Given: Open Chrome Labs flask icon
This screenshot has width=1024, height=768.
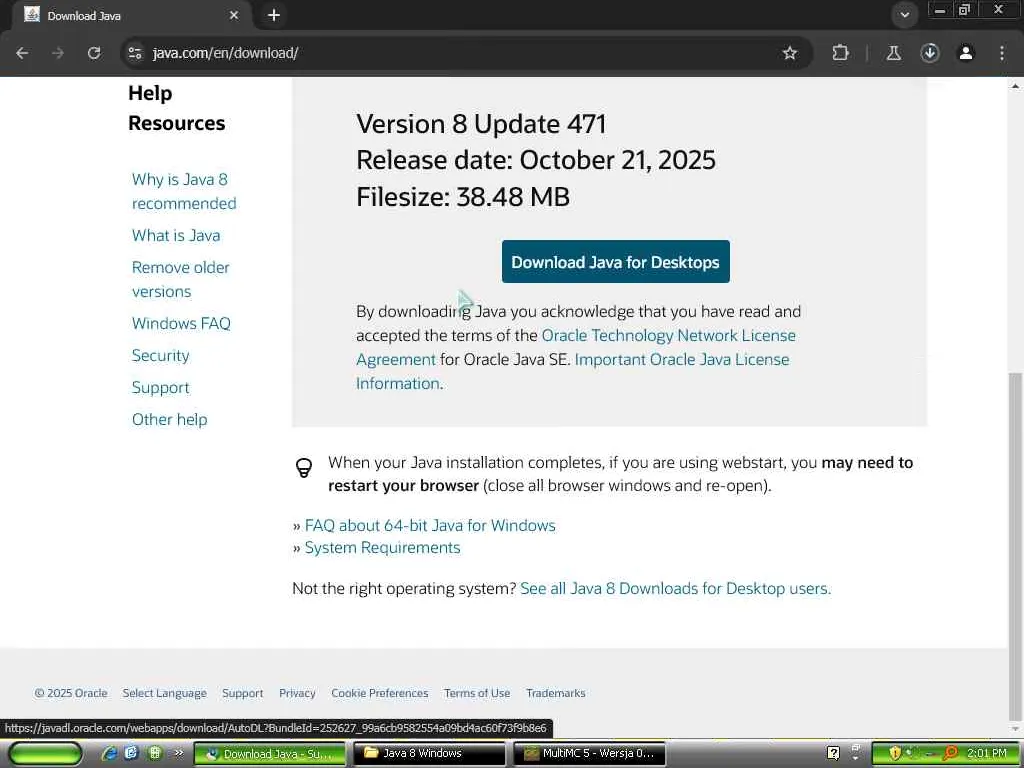Looking at the screenshot, I should point(893,53).
